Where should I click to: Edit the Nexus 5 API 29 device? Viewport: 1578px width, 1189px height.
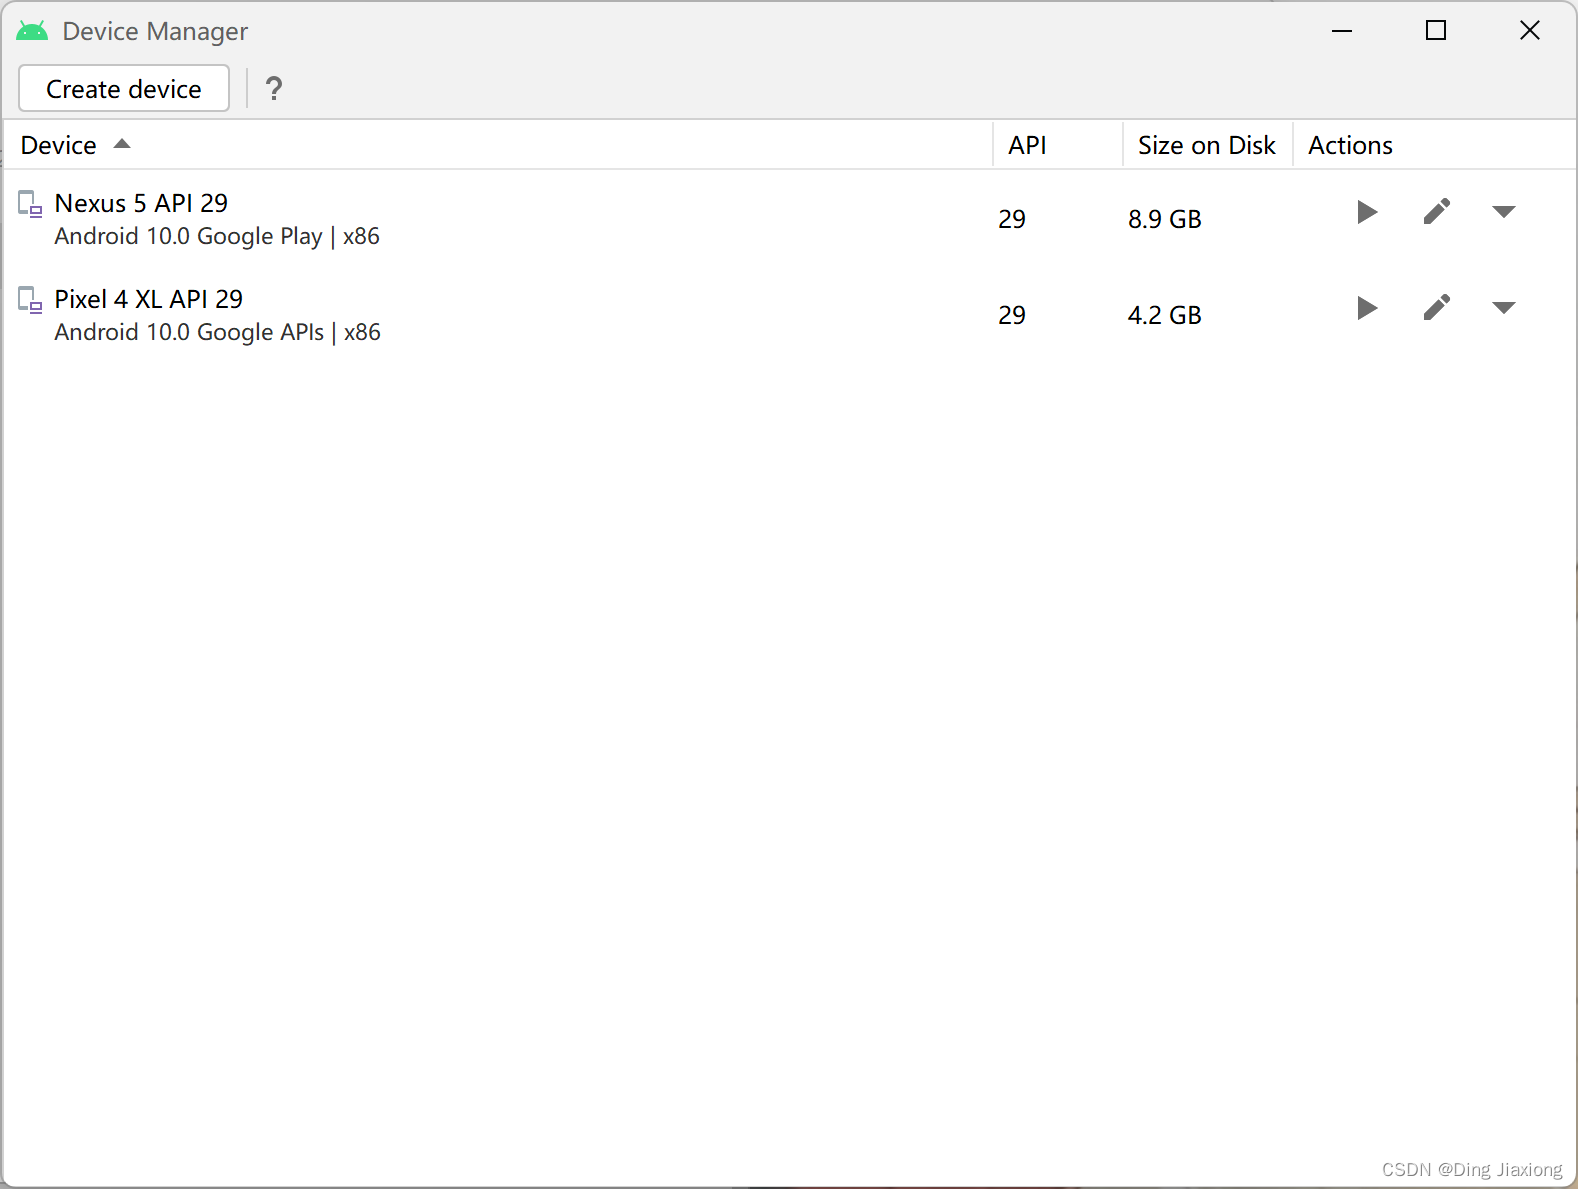pos(1437,211)
